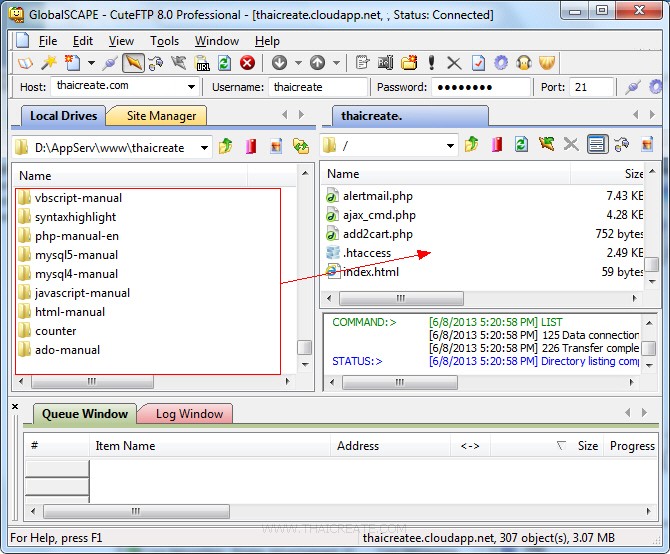Click the green Refresh icon in the main toolbar
670x554 pixels.
click(225, 63)
